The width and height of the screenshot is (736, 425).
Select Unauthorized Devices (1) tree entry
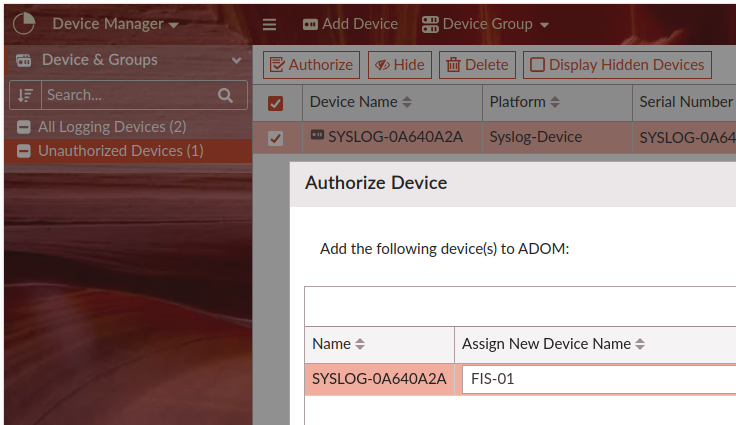[120, 151]
